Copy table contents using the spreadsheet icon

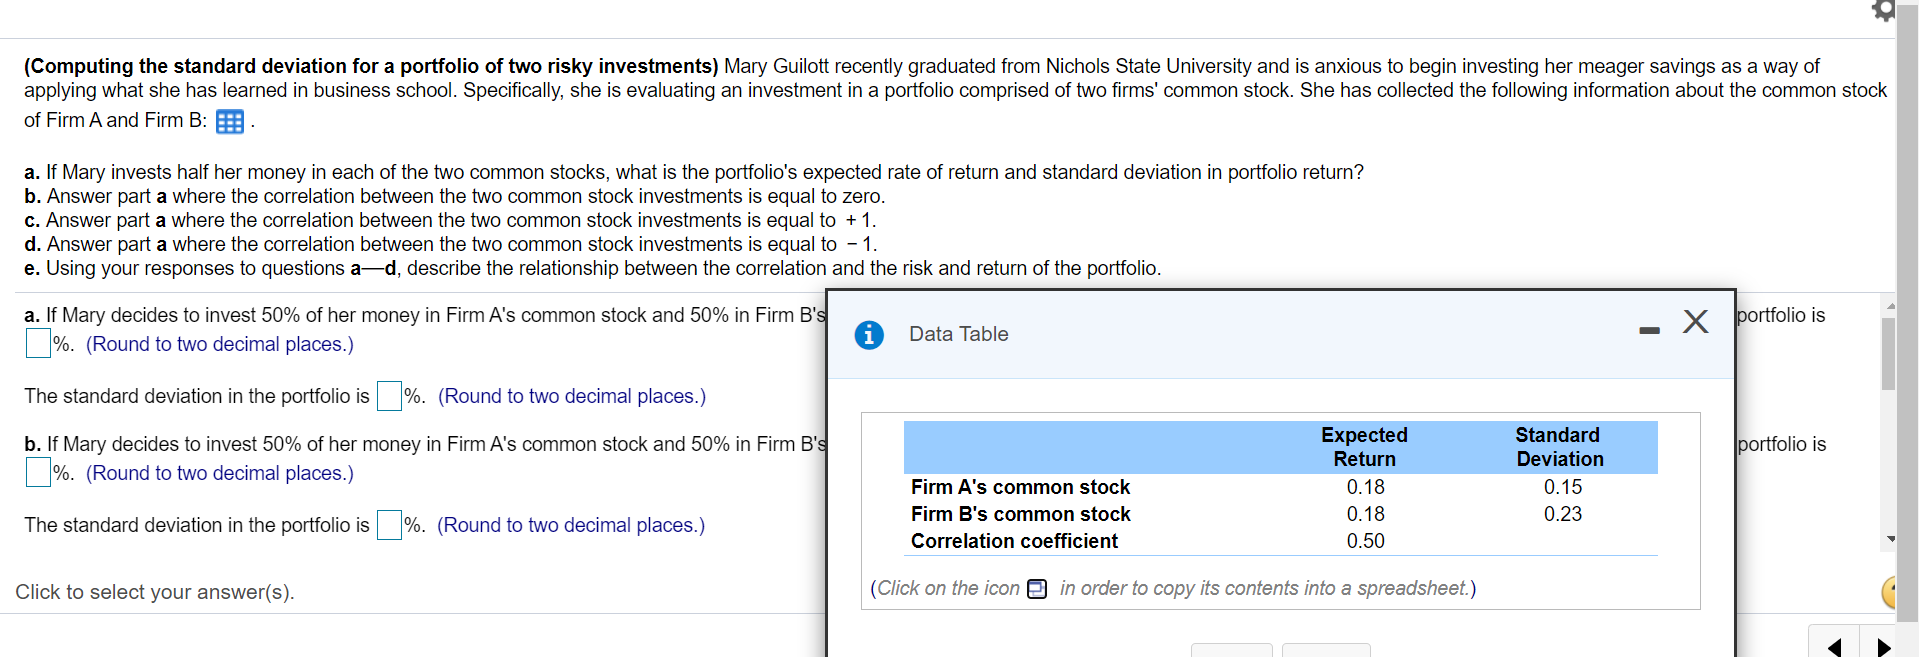[x=1037, y=589]
